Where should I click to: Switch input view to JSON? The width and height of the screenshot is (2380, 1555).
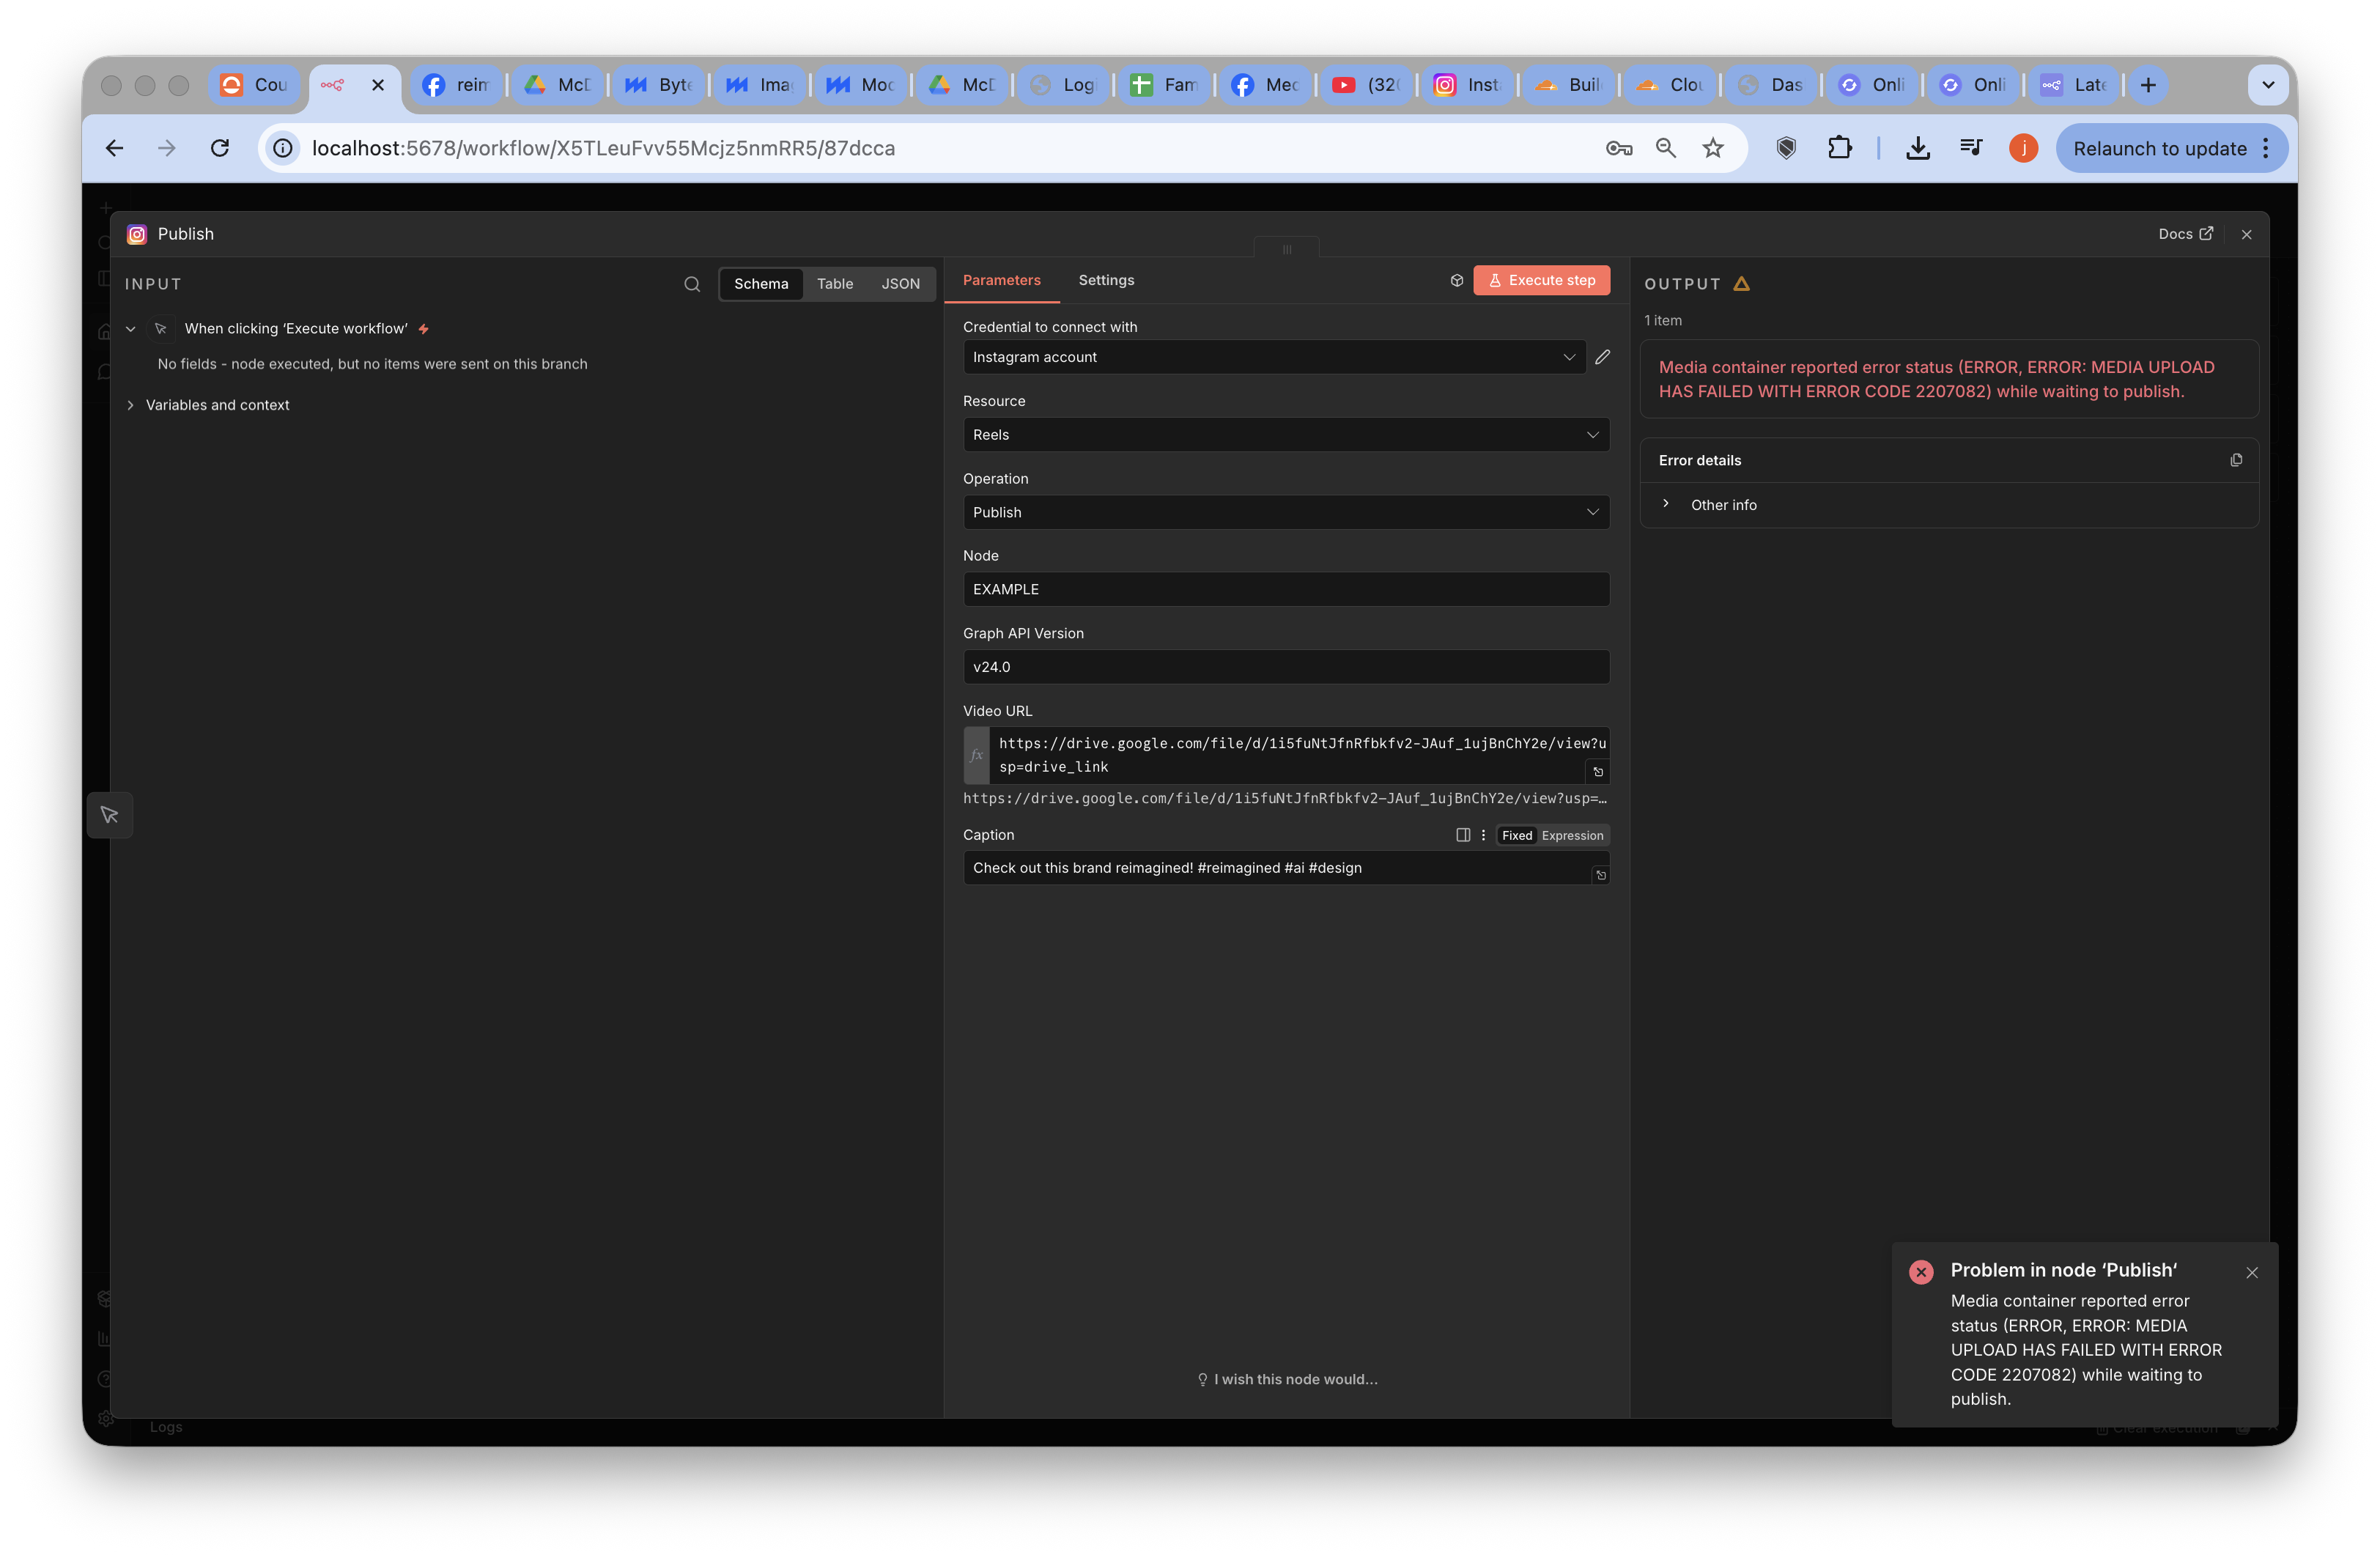pyautogui.click(x=900, y=284)
